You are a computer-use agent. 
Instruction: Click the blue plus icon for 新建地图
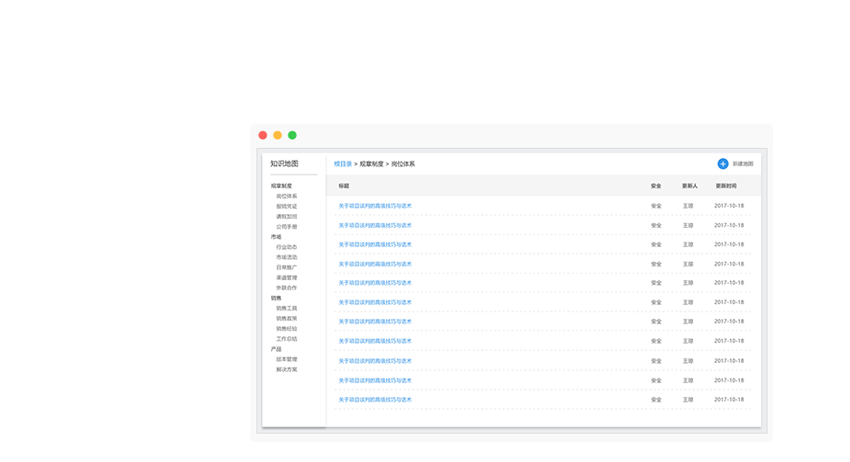pyautogui.click(x=723, y=164)
